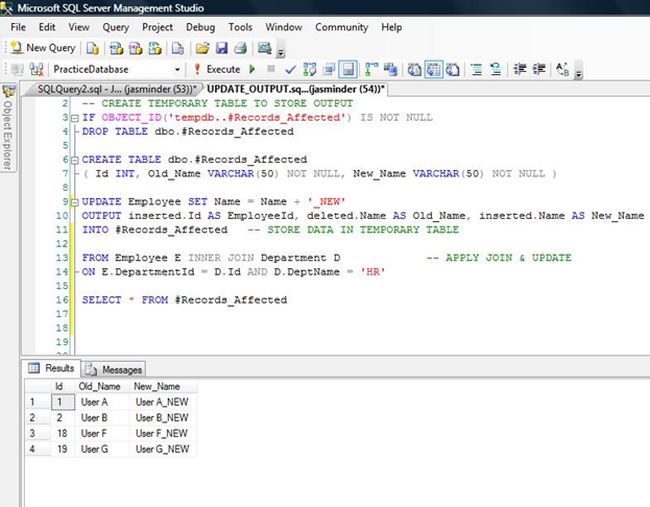Open the PracticeDatabase dropdown
Viewport: 650px width, 507px height.
coord(178,70)
